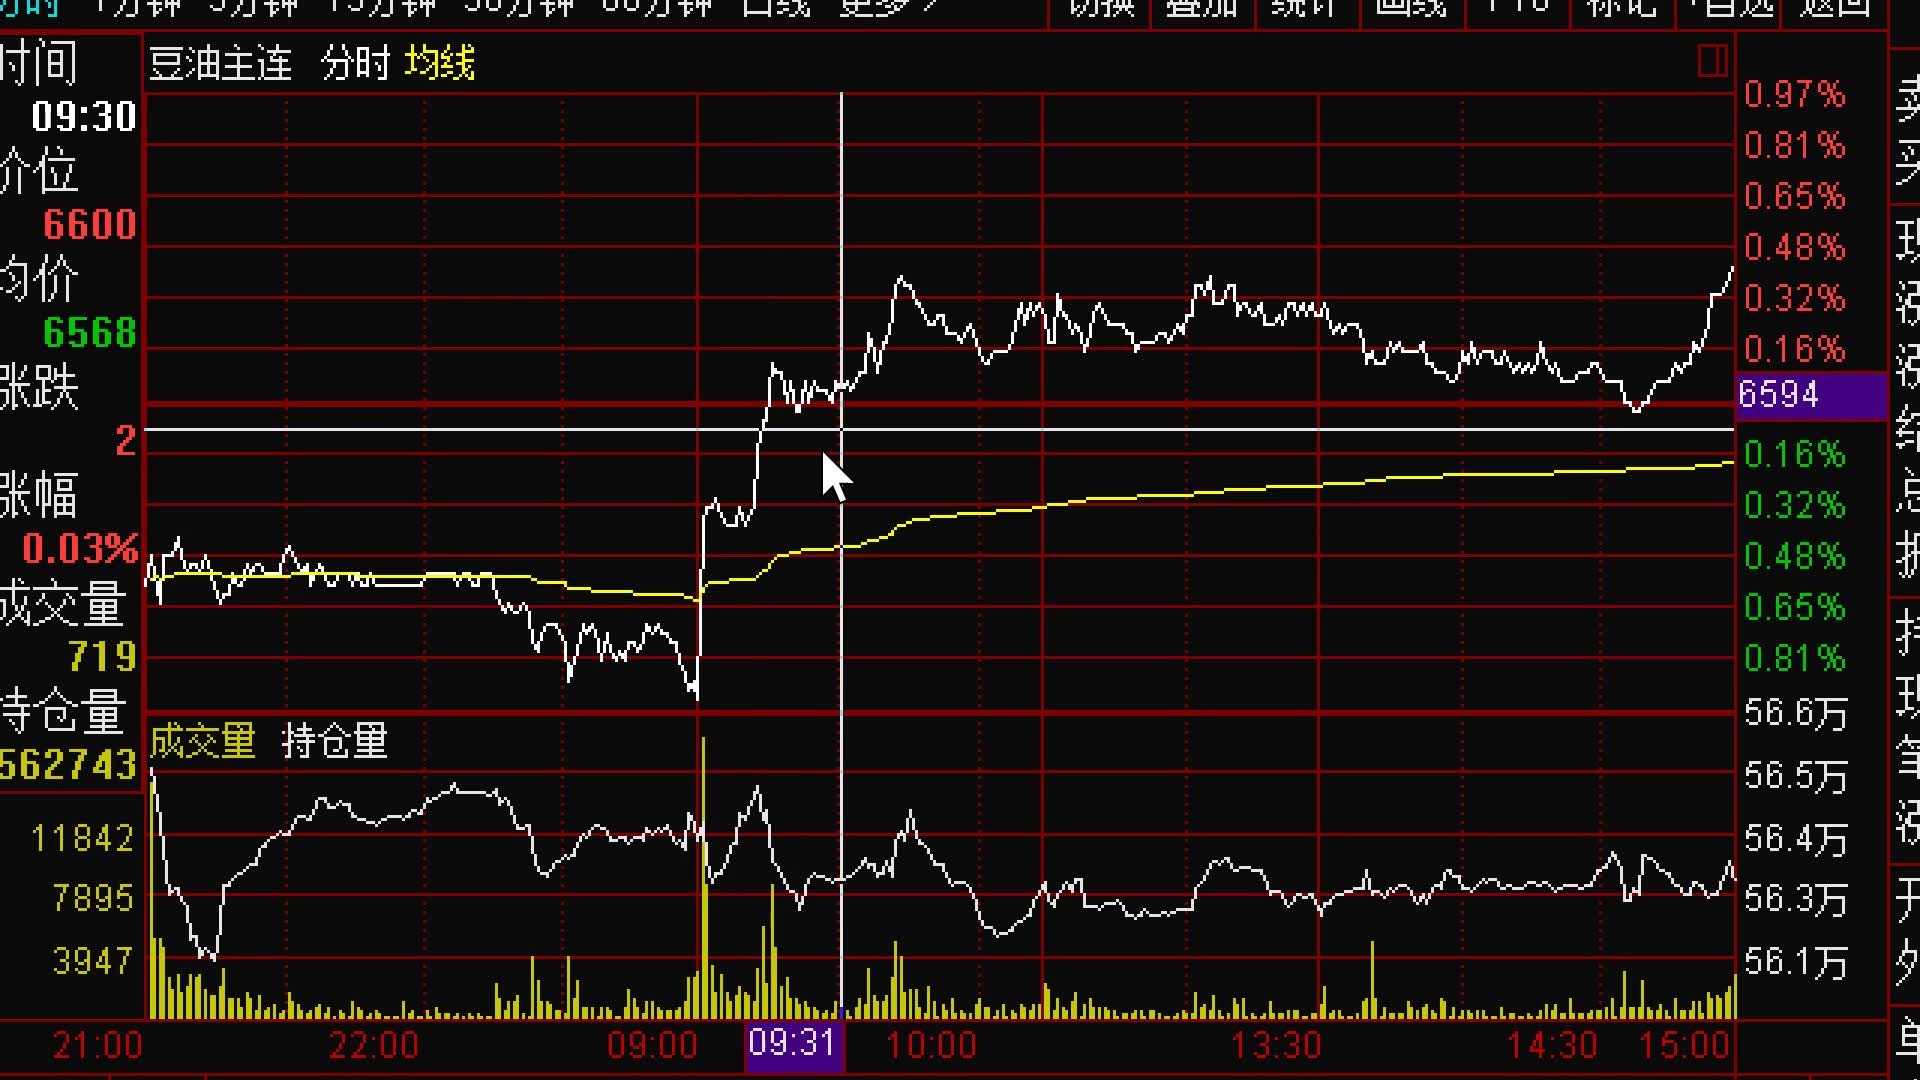Click the 22:00 time axis label
This screenshot has height=1080, width=1920.
(374, 1046)
